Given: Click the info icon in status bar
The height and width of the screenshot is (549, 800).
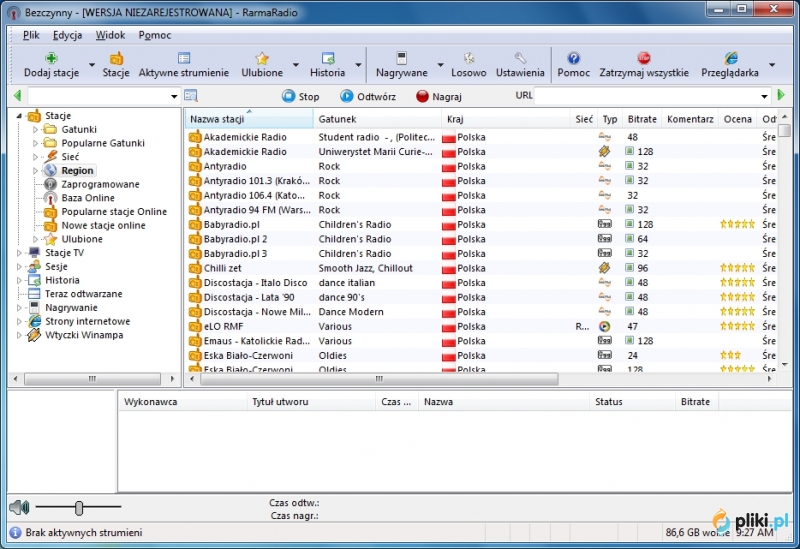Looking at the screenshot, I should point(15,533).
